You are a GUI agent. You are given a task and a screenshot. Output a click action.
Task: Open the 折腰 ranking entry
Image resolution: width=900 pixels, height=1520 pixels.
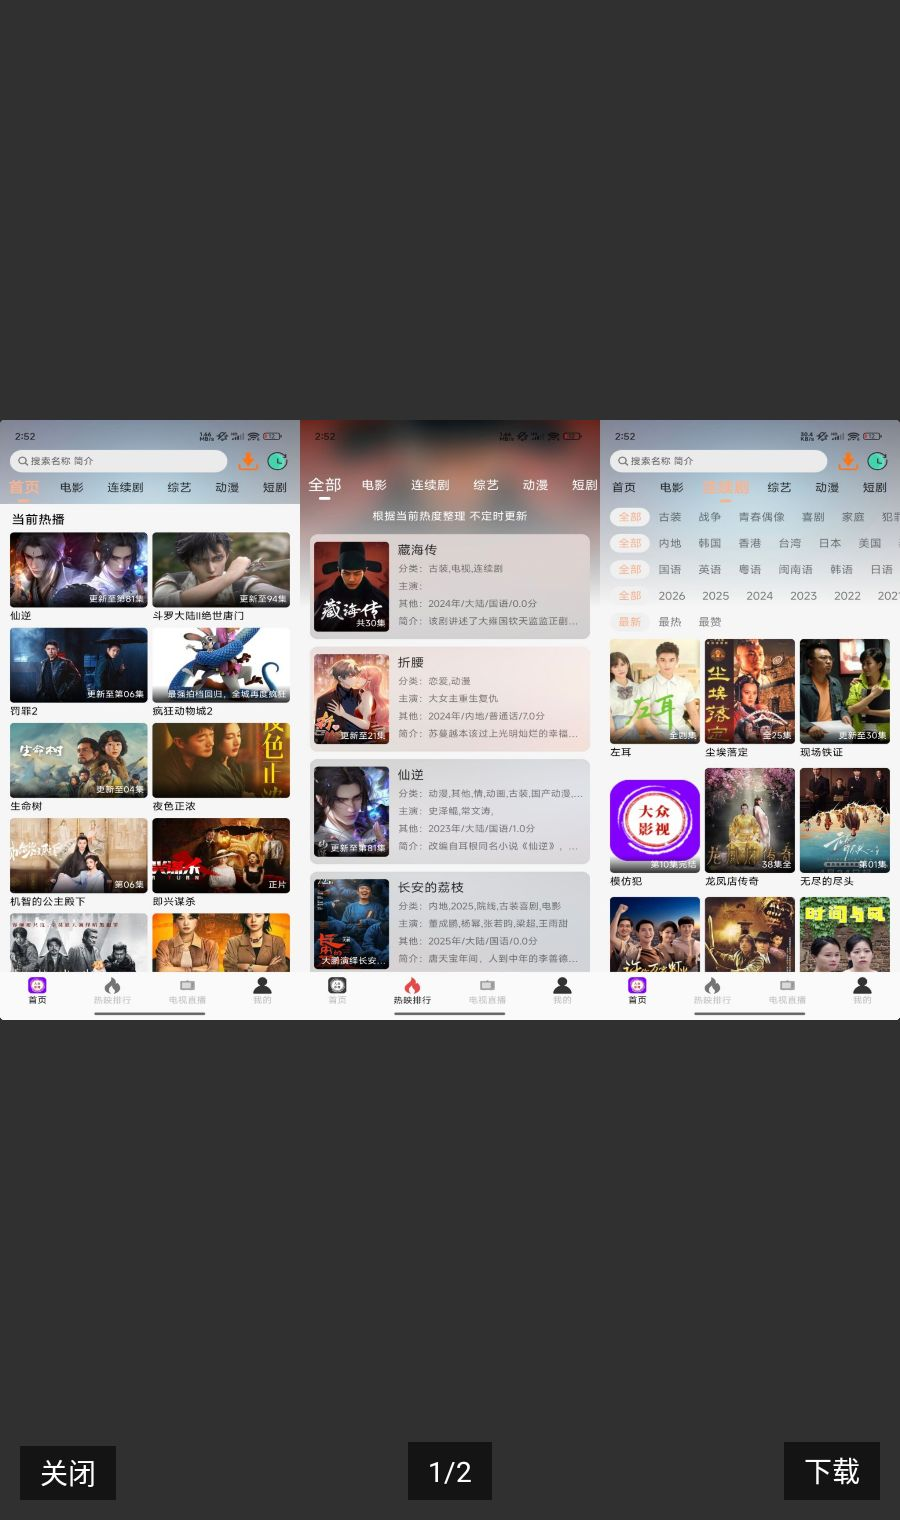pos(450,699)
